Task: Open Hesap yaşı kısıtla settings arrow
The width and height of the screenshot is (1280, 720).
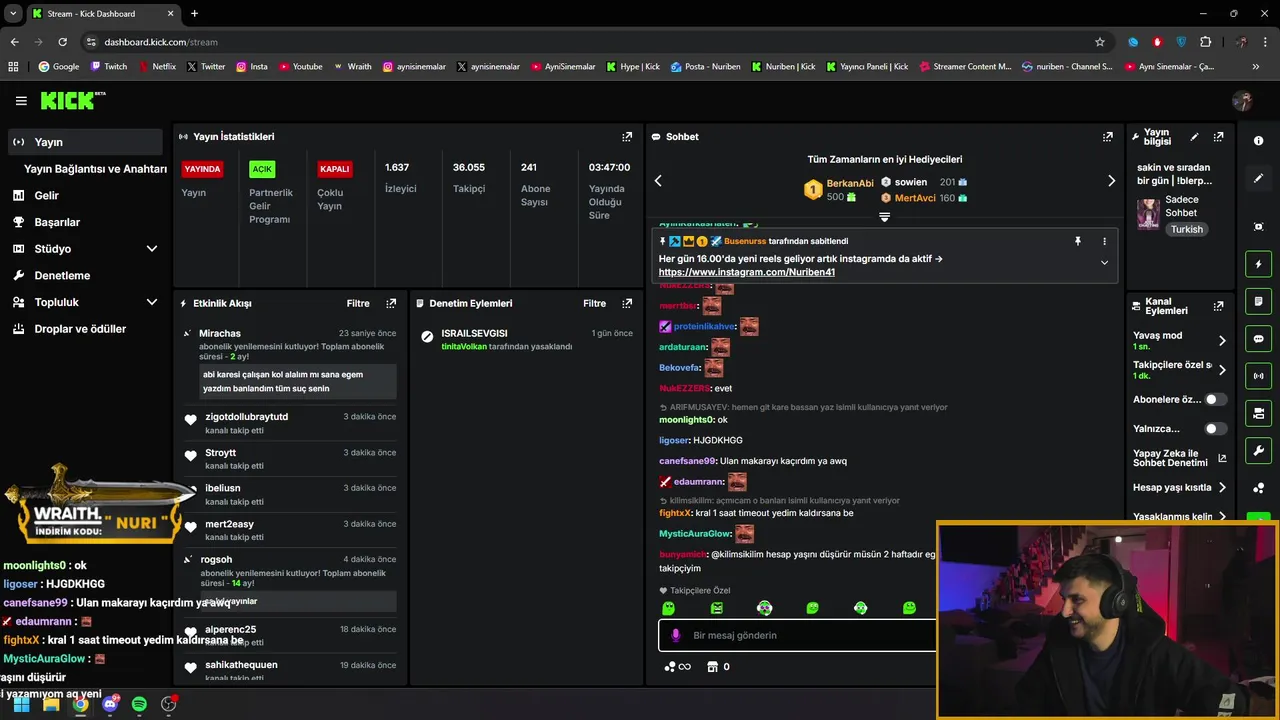Action: [1221, 488]
